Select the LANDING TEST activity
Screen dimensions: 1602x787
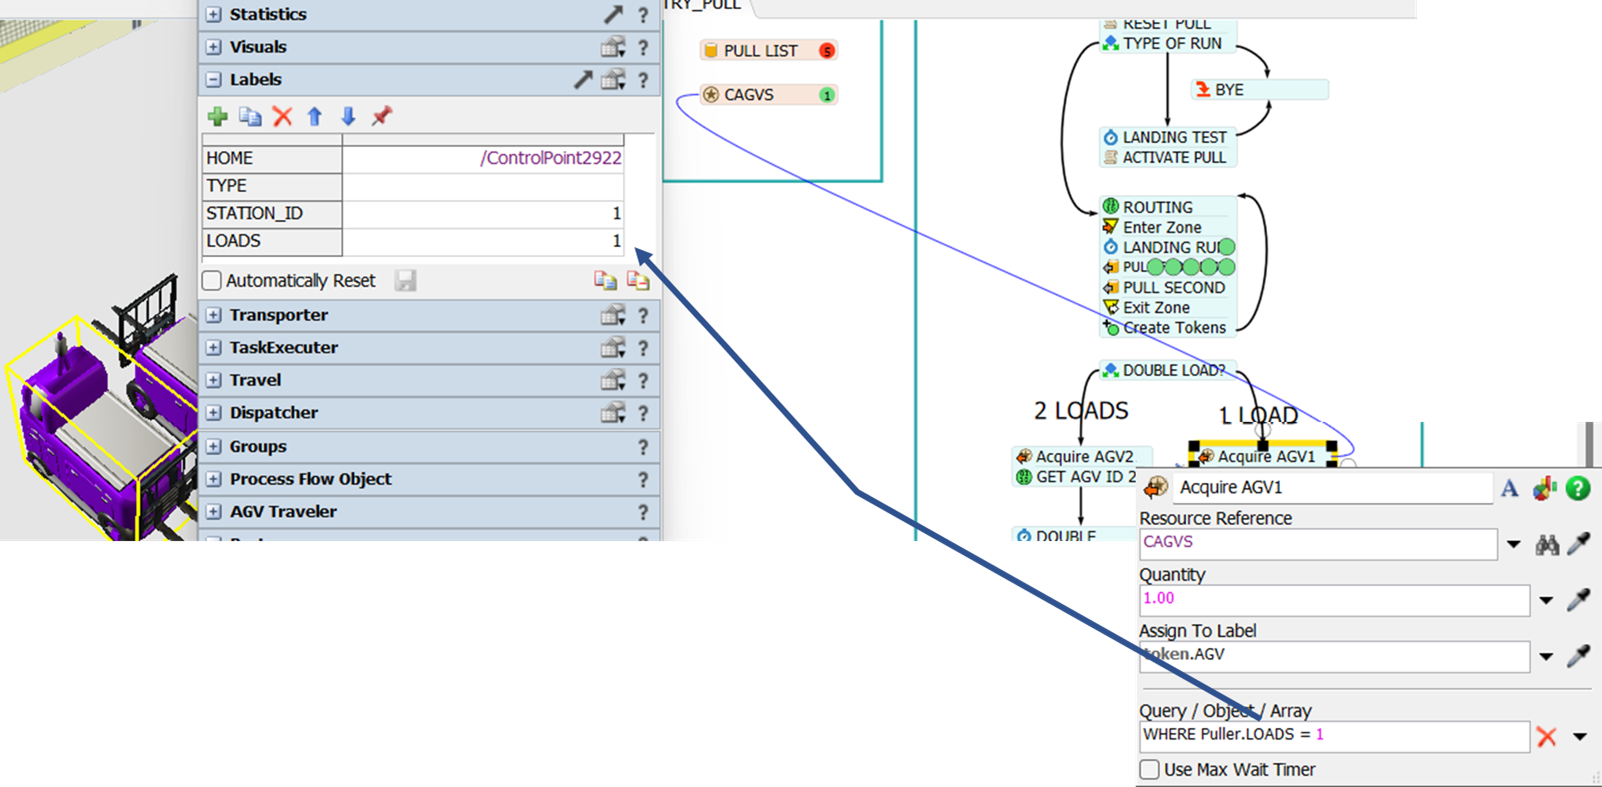coord(1167,137)
